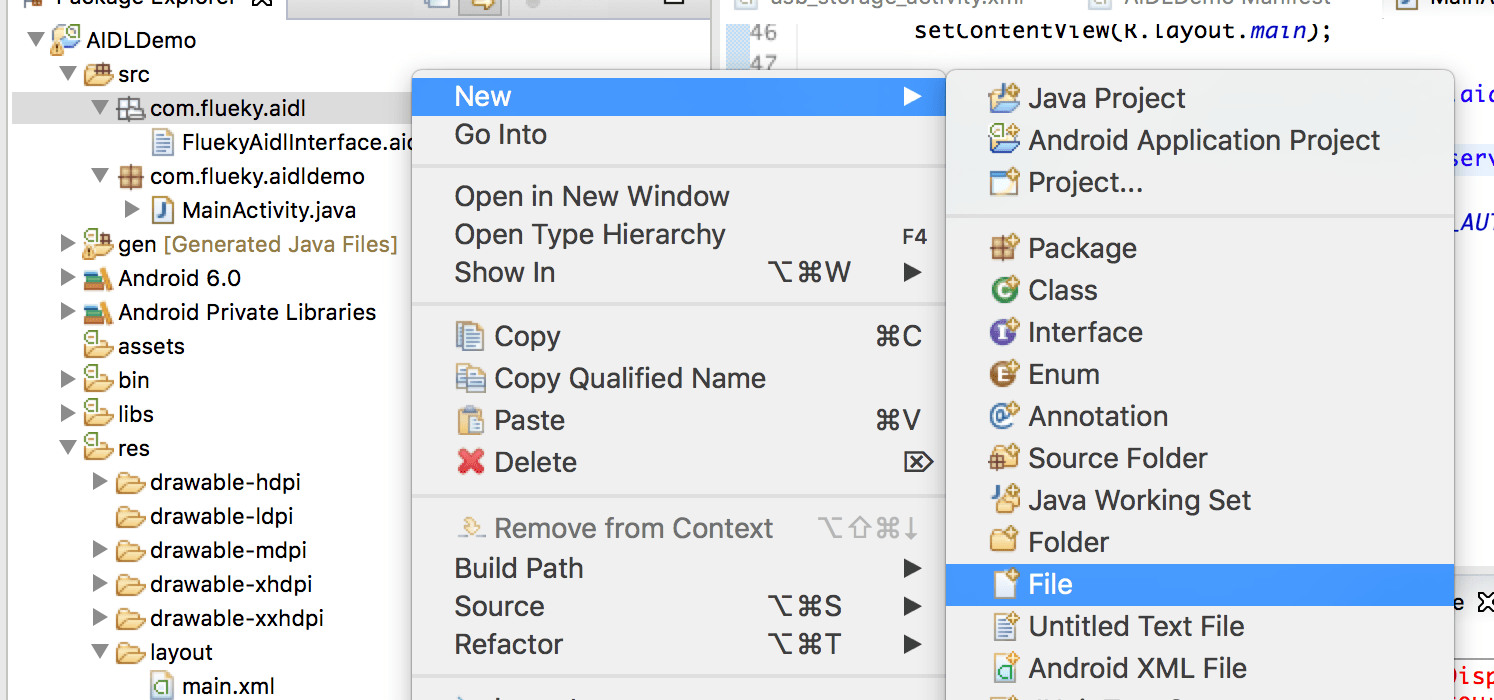1494x700 pixels.
Task: Select MainActivity.java in Package Explorer
Action: pyautogui.click(x=268, y=210)
